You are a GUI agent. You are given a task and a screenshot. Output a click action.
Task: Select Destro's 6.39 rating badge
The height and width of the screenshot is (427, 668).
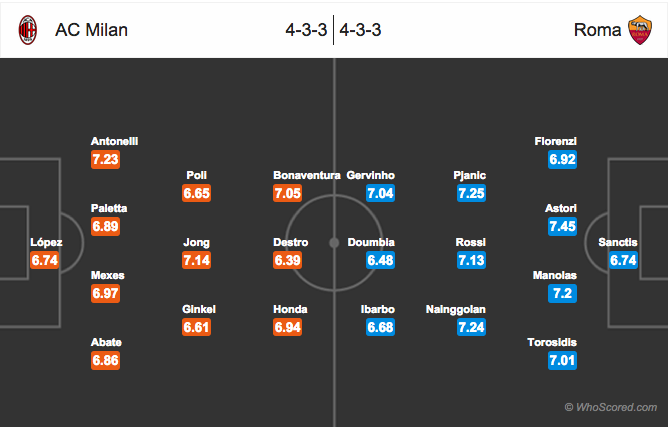point(288,260)
